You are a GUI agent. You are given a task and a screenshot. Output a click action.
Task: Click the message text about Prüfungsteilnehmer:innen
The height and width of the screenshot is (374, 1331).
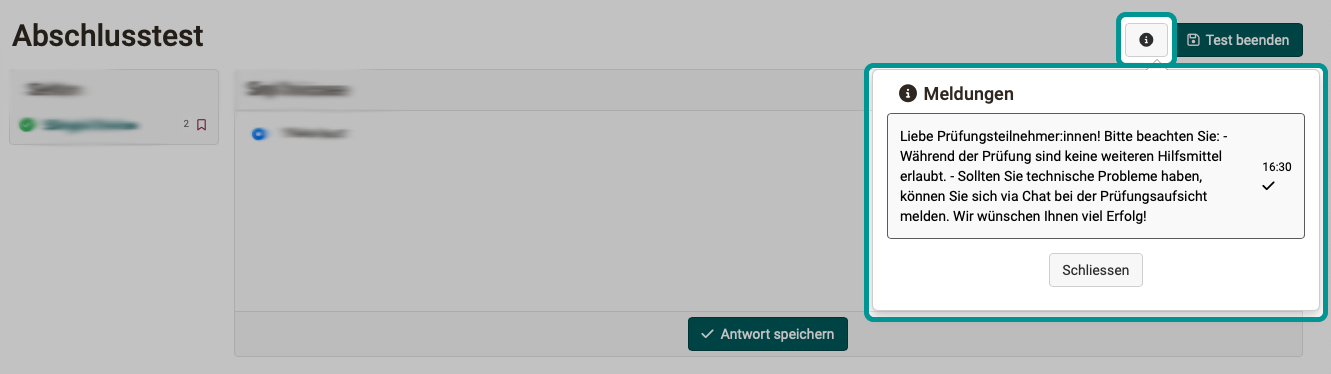tap(1068, 176)
